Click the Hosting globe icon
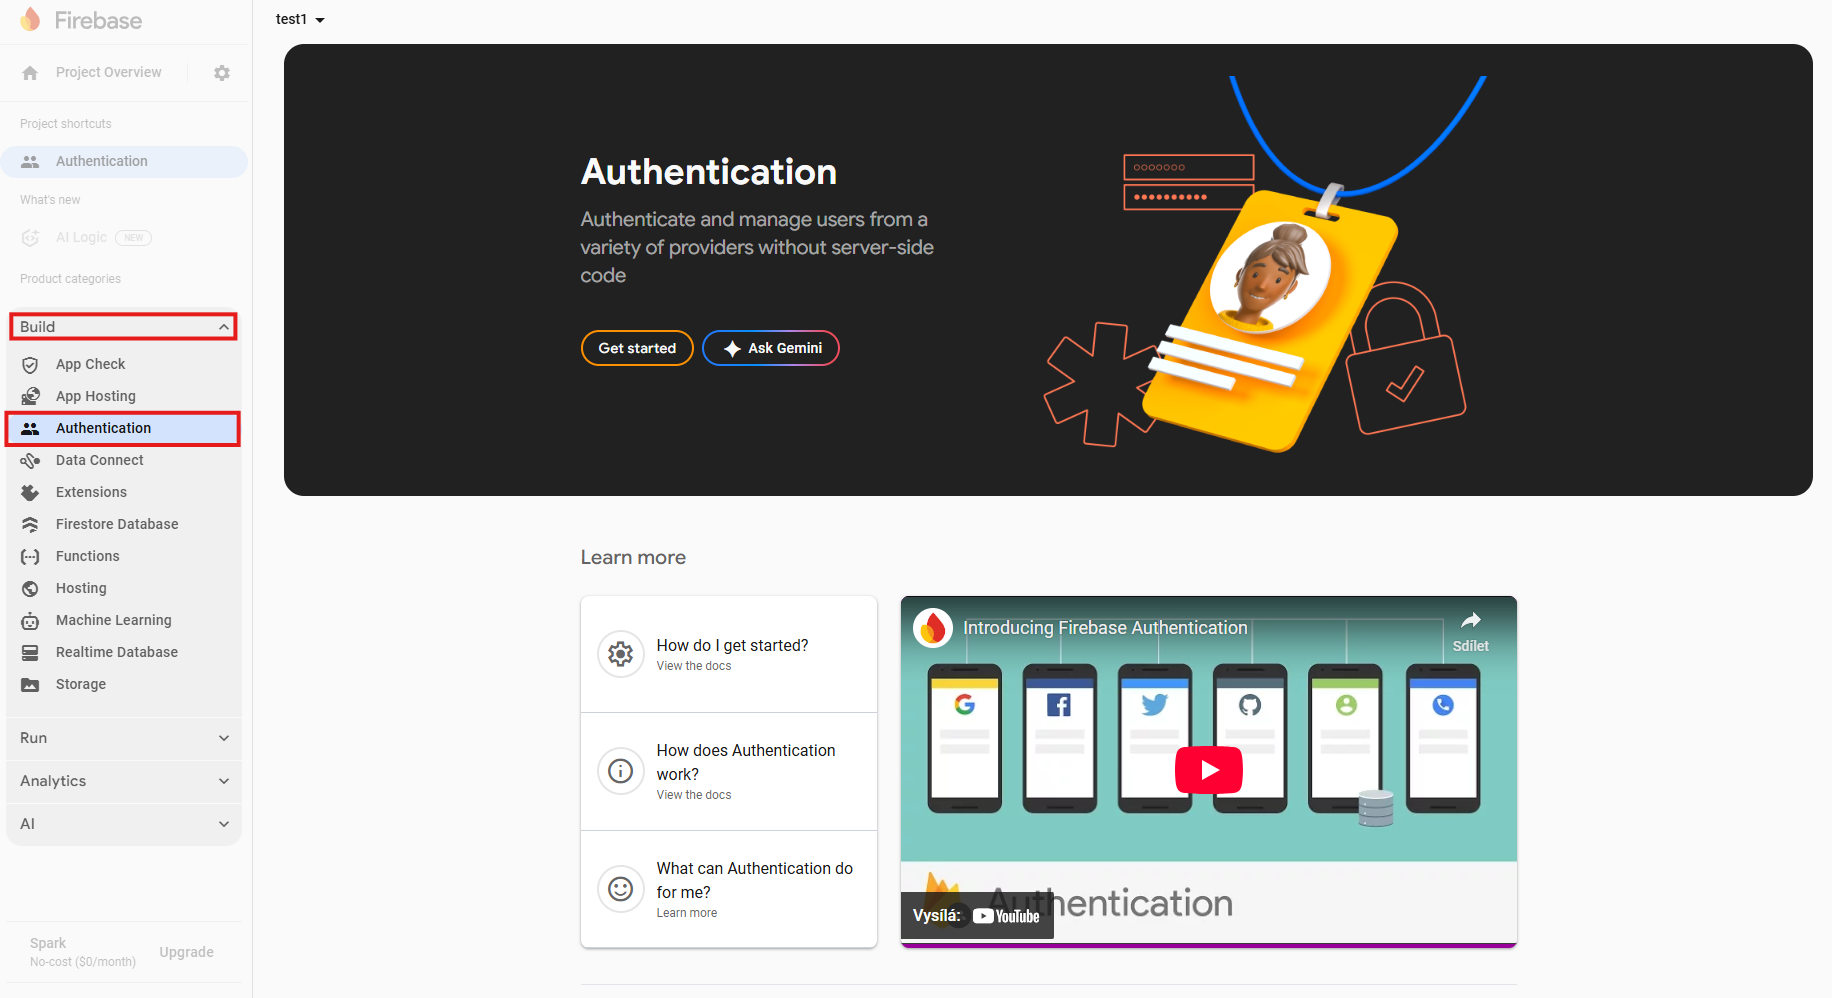 [30, 589]
